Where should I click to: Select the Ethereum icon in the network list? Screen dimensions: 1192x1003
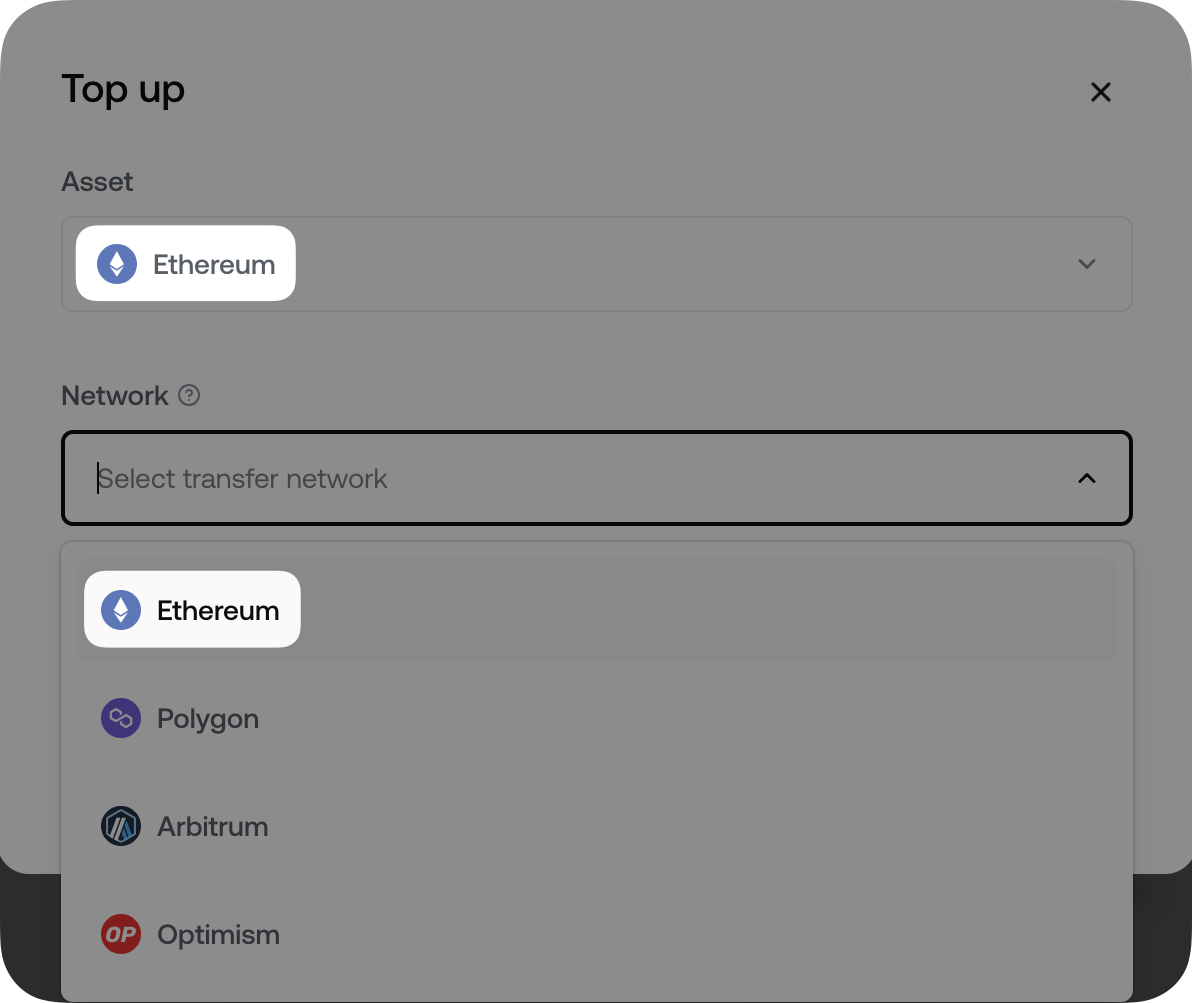click(x=119, y=609)
